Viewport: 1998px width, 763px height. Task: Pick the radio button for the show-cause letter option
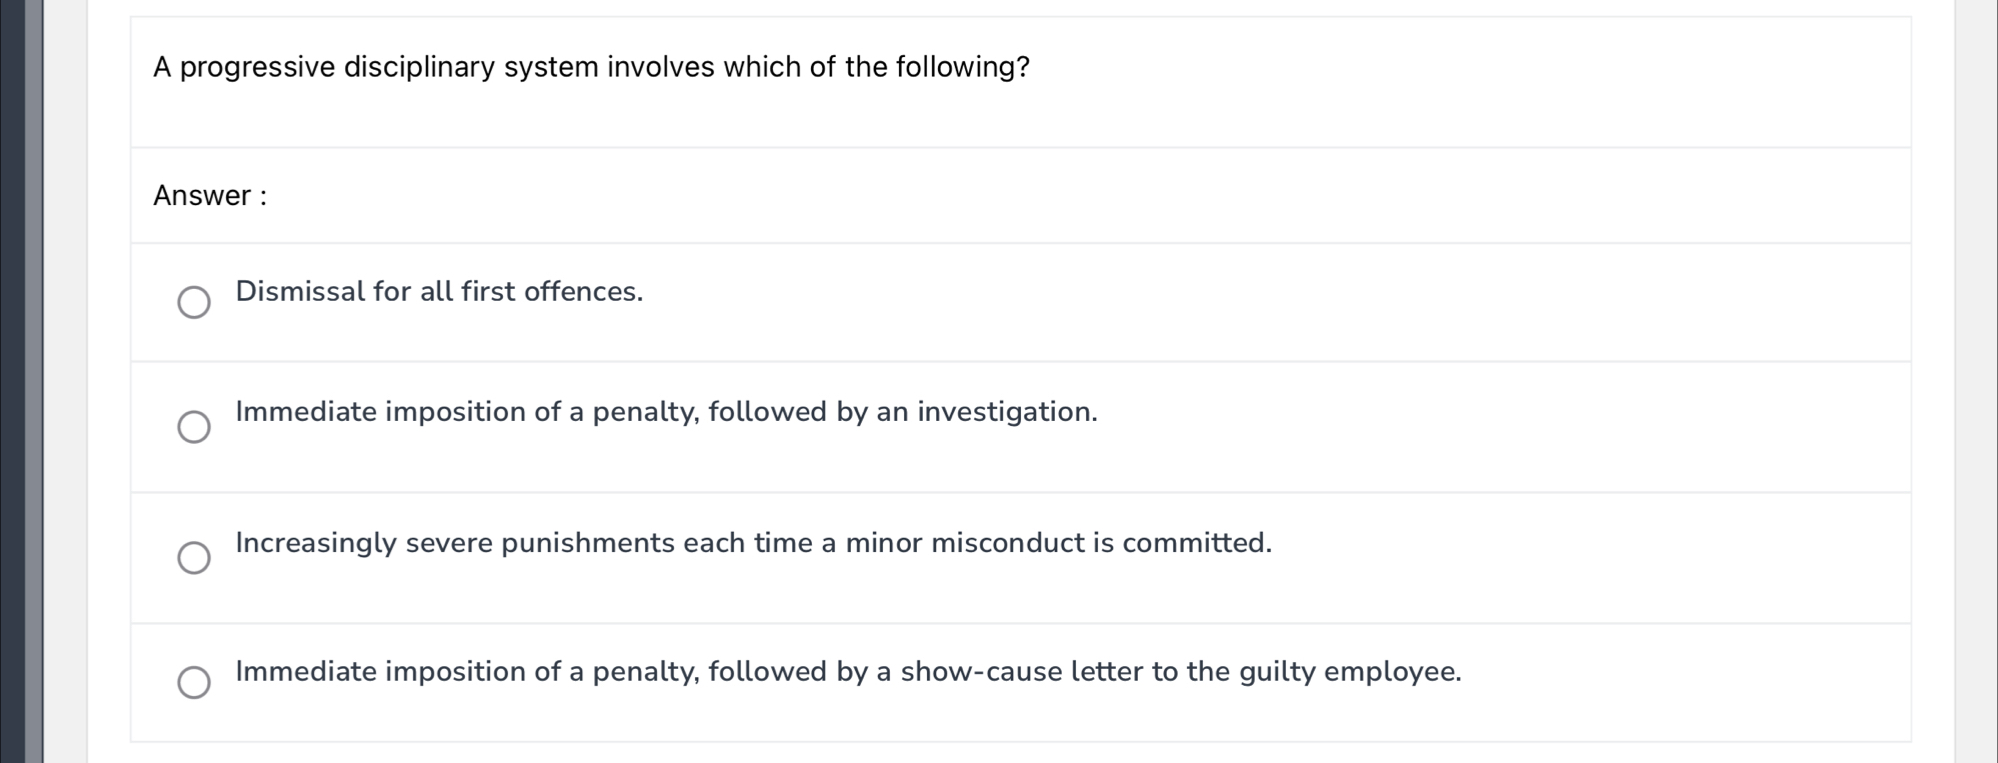pos(194,683)
